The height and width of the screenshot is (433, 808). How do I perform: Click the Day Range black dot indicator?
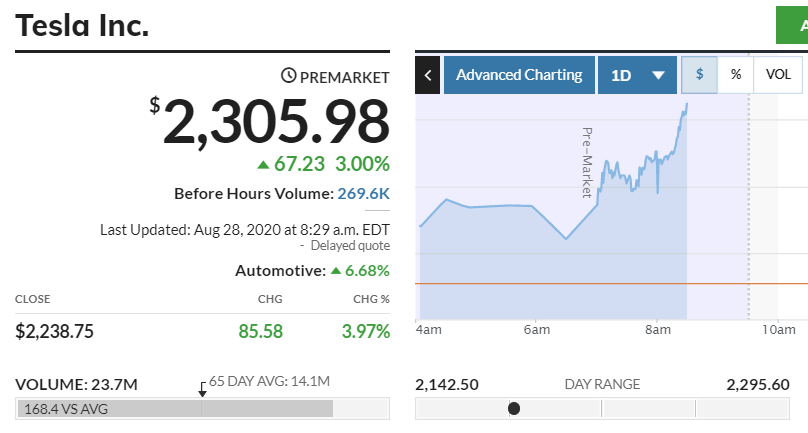click(514, 408)
